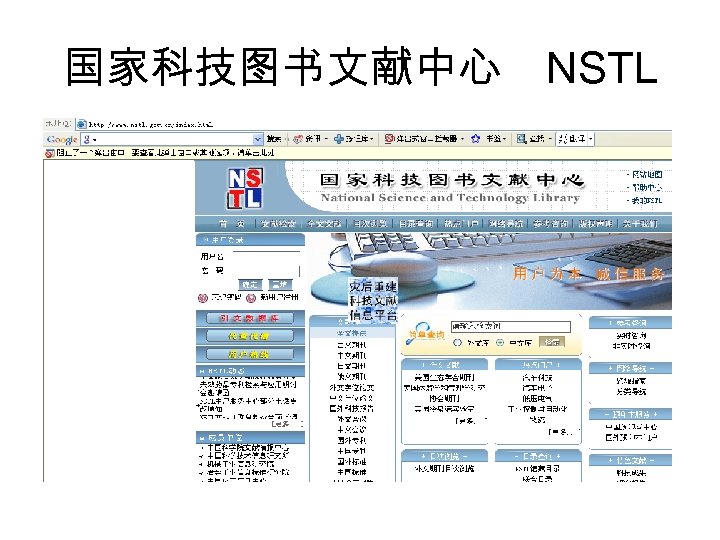Open the popup blocker dropdown arrow on Google toolbar

[462, 139]
